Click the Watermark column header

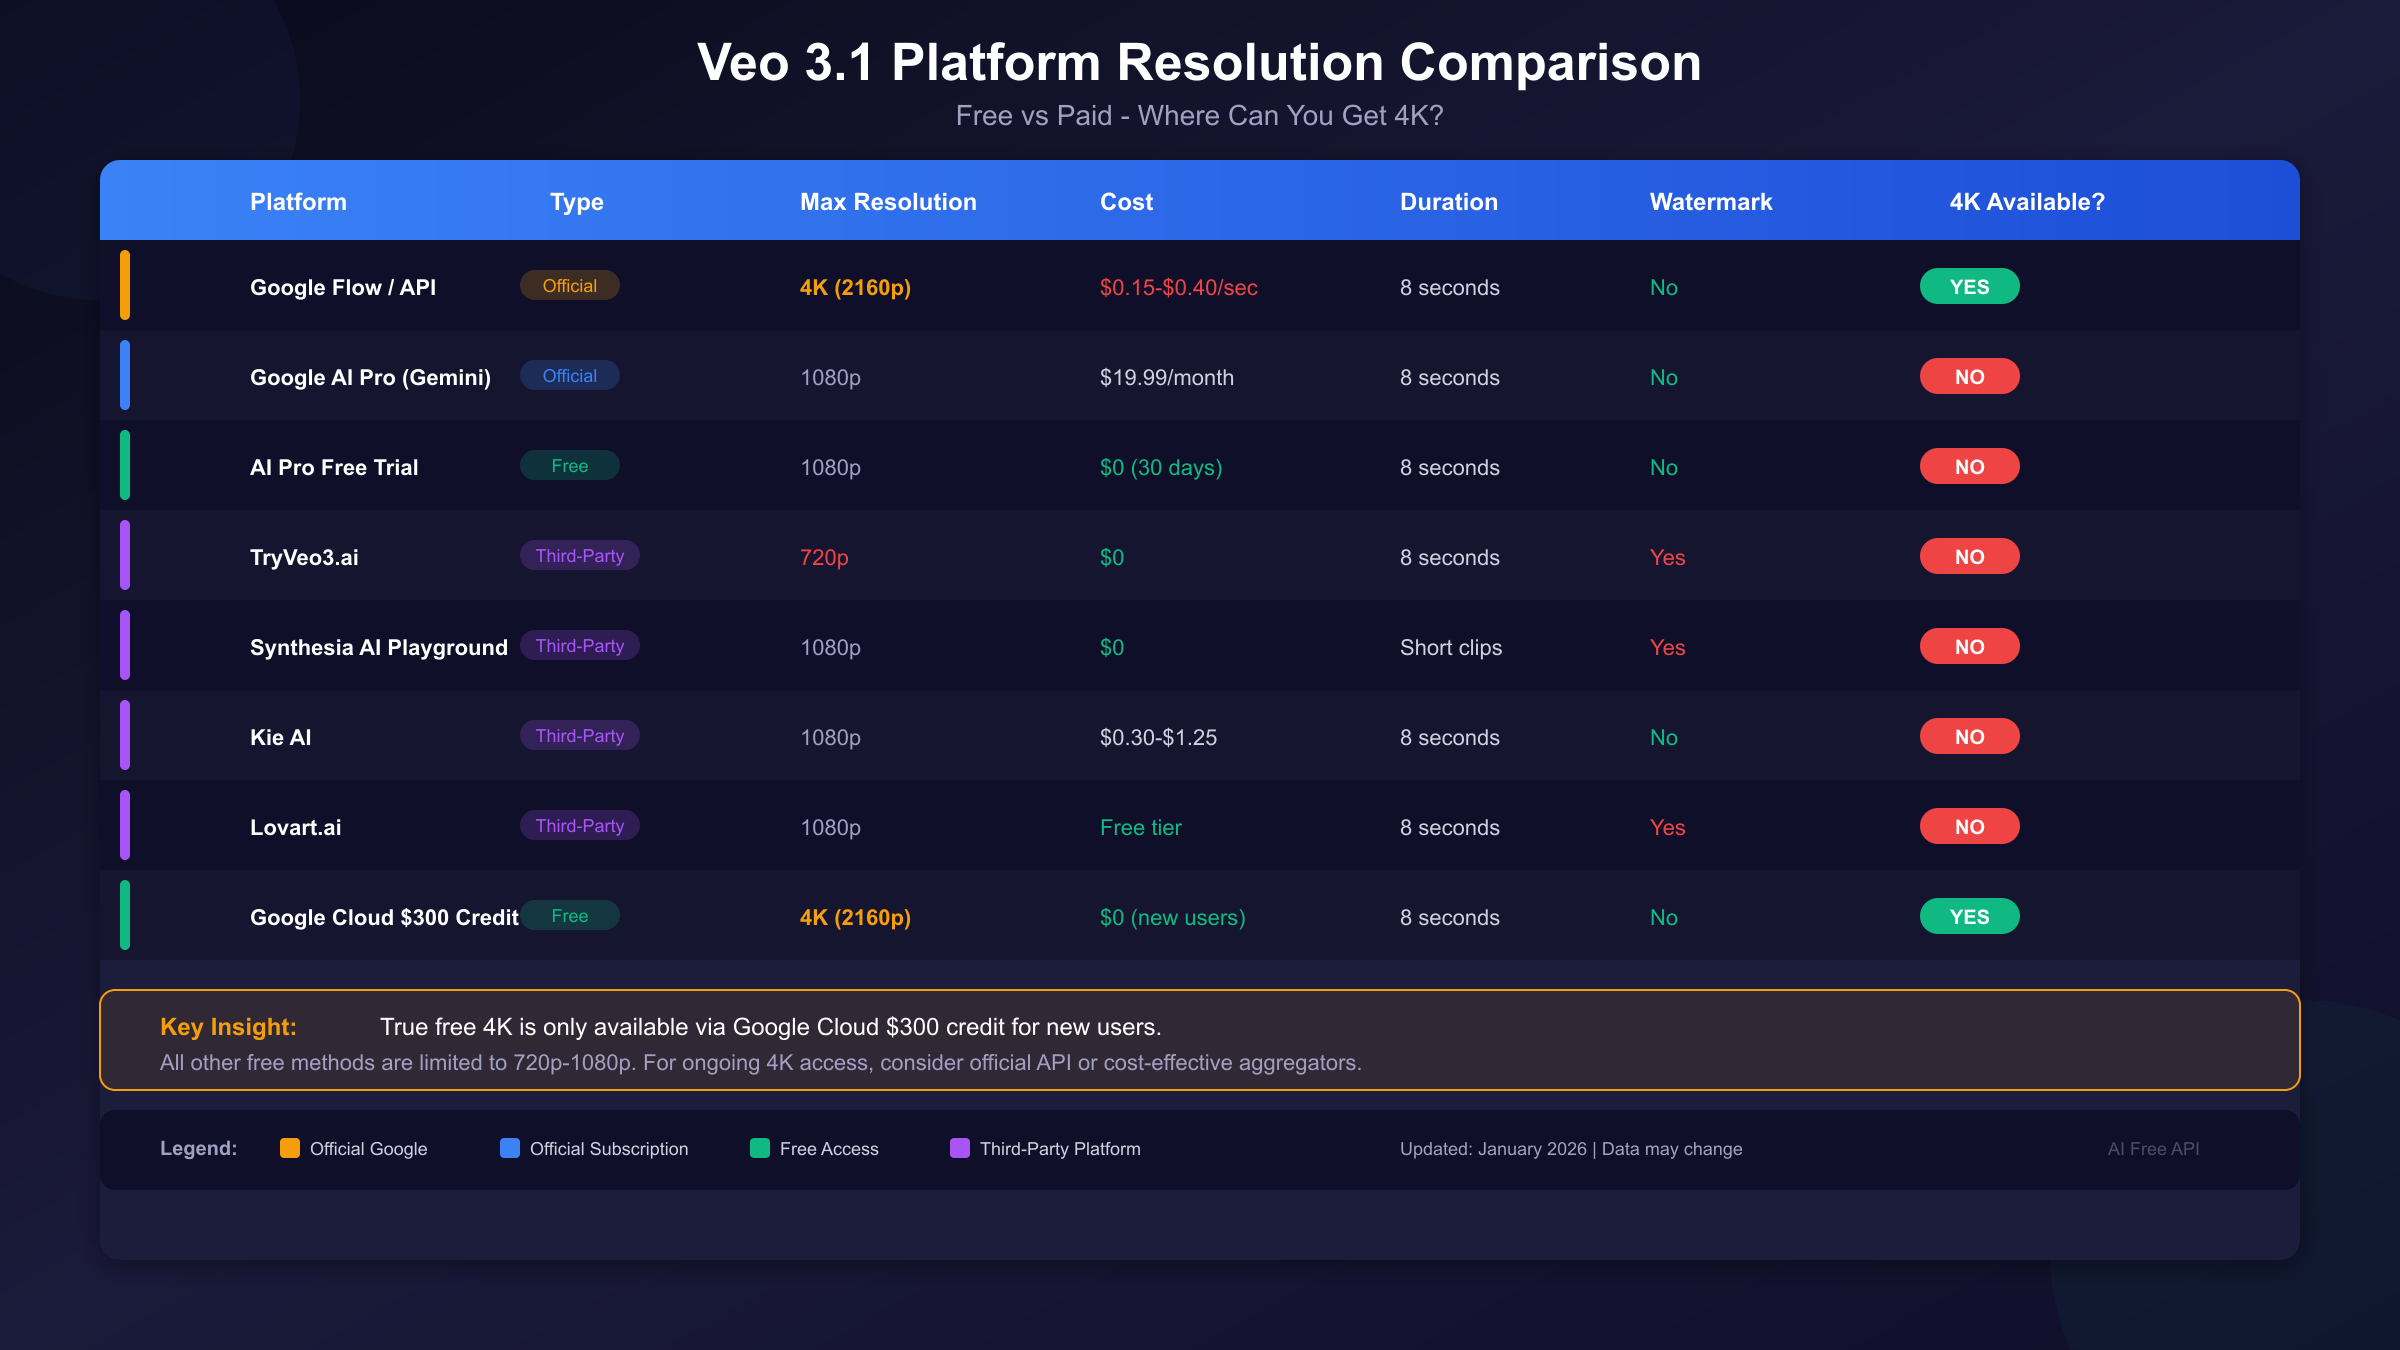(1710, 201)
